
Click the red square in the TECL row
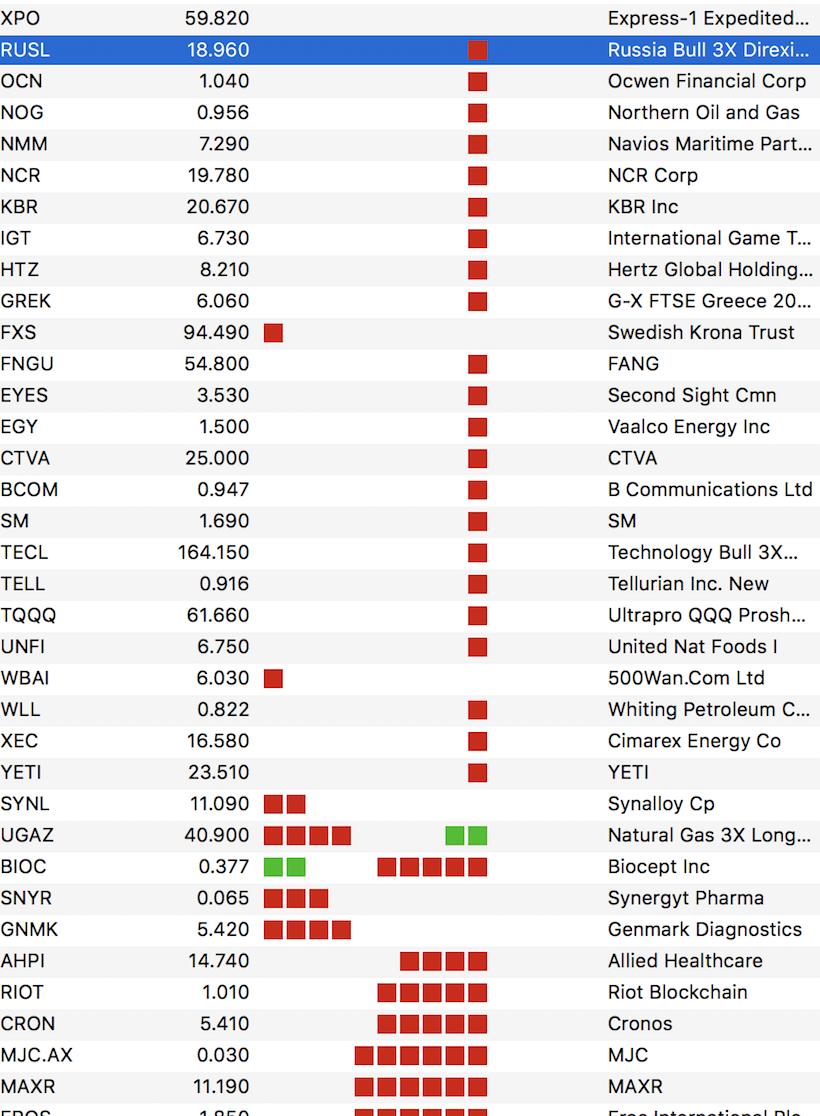pyautogui.click(x=477, y=553)
